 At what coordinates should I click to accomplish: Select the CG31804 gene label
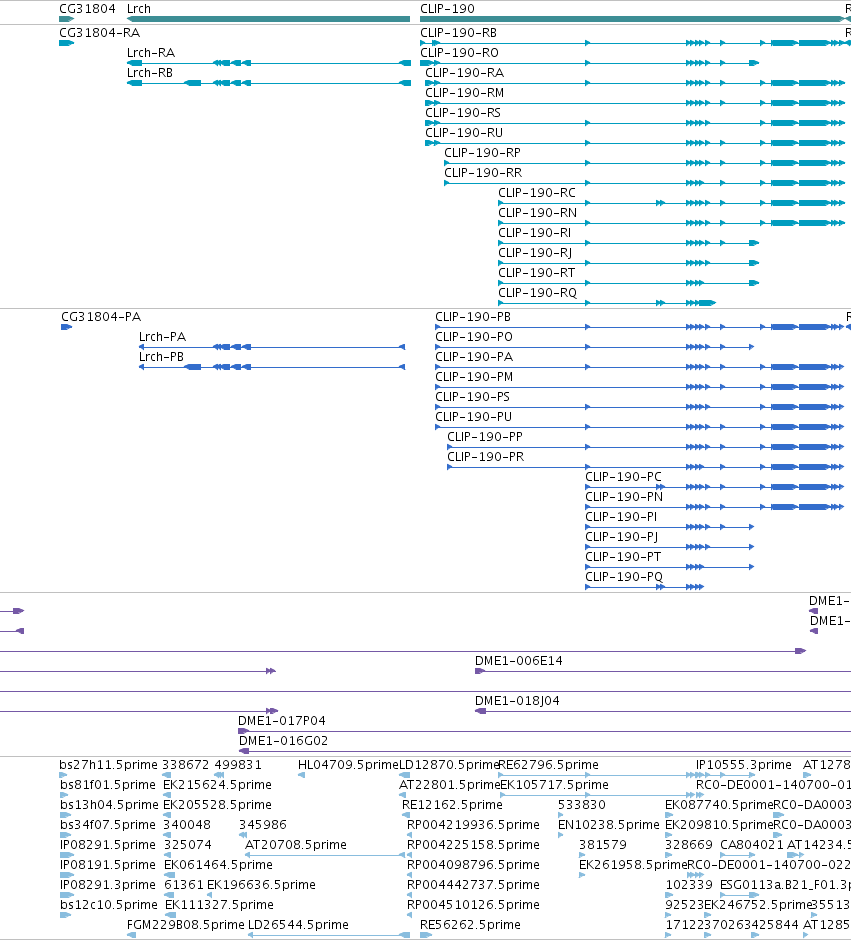click(x=87, y=9)
